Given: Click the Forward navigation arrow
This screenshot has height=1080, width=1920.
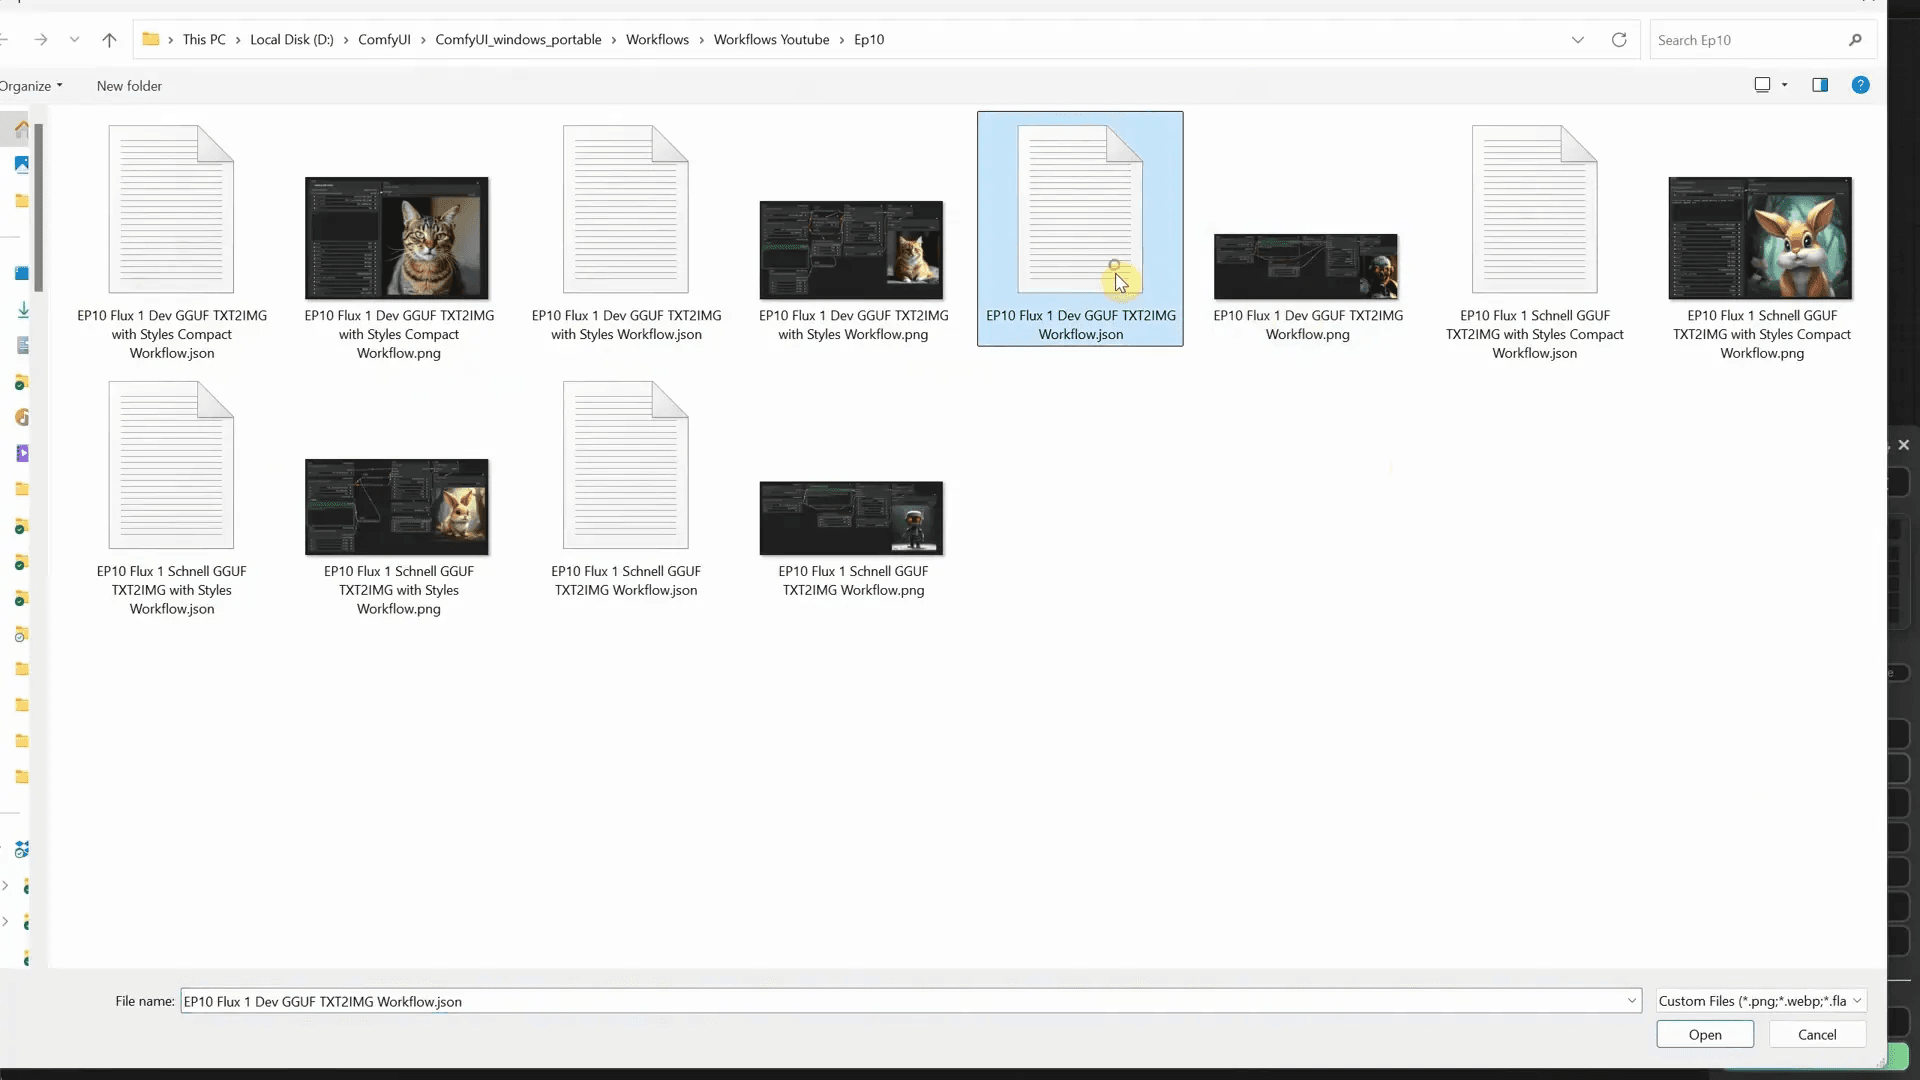Looking at the screenshot, I should pyautogui.click(x=41, y=40).
